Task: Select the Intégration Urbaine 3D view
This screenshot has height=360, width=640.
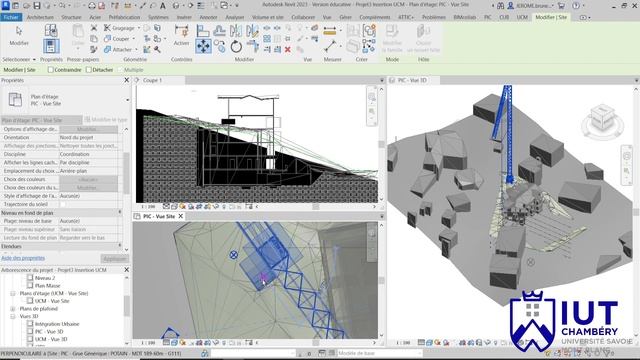Action: pos(57,324)
